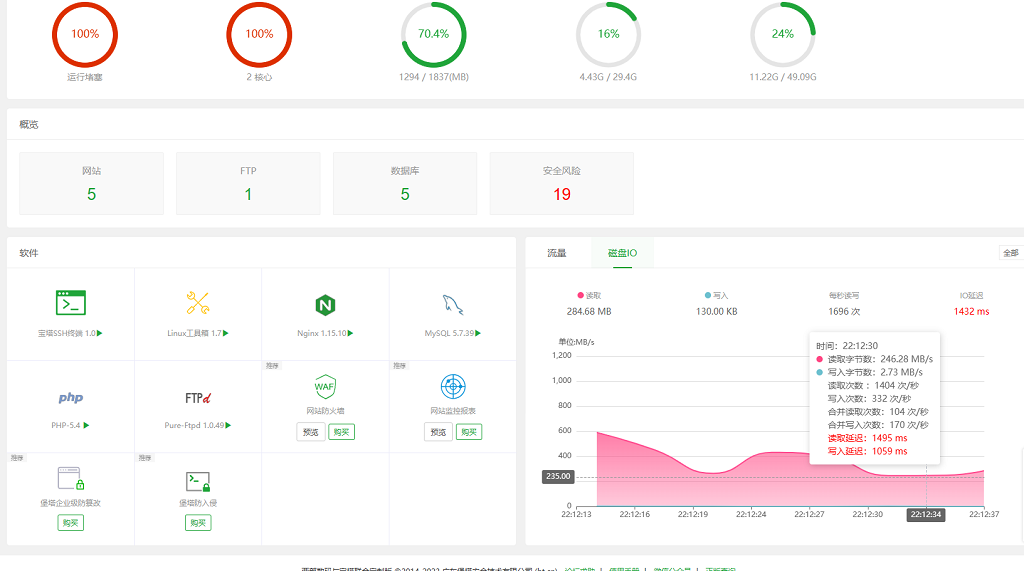Click the 堡塔企业级防篡改 lock icon

point(71,479)
